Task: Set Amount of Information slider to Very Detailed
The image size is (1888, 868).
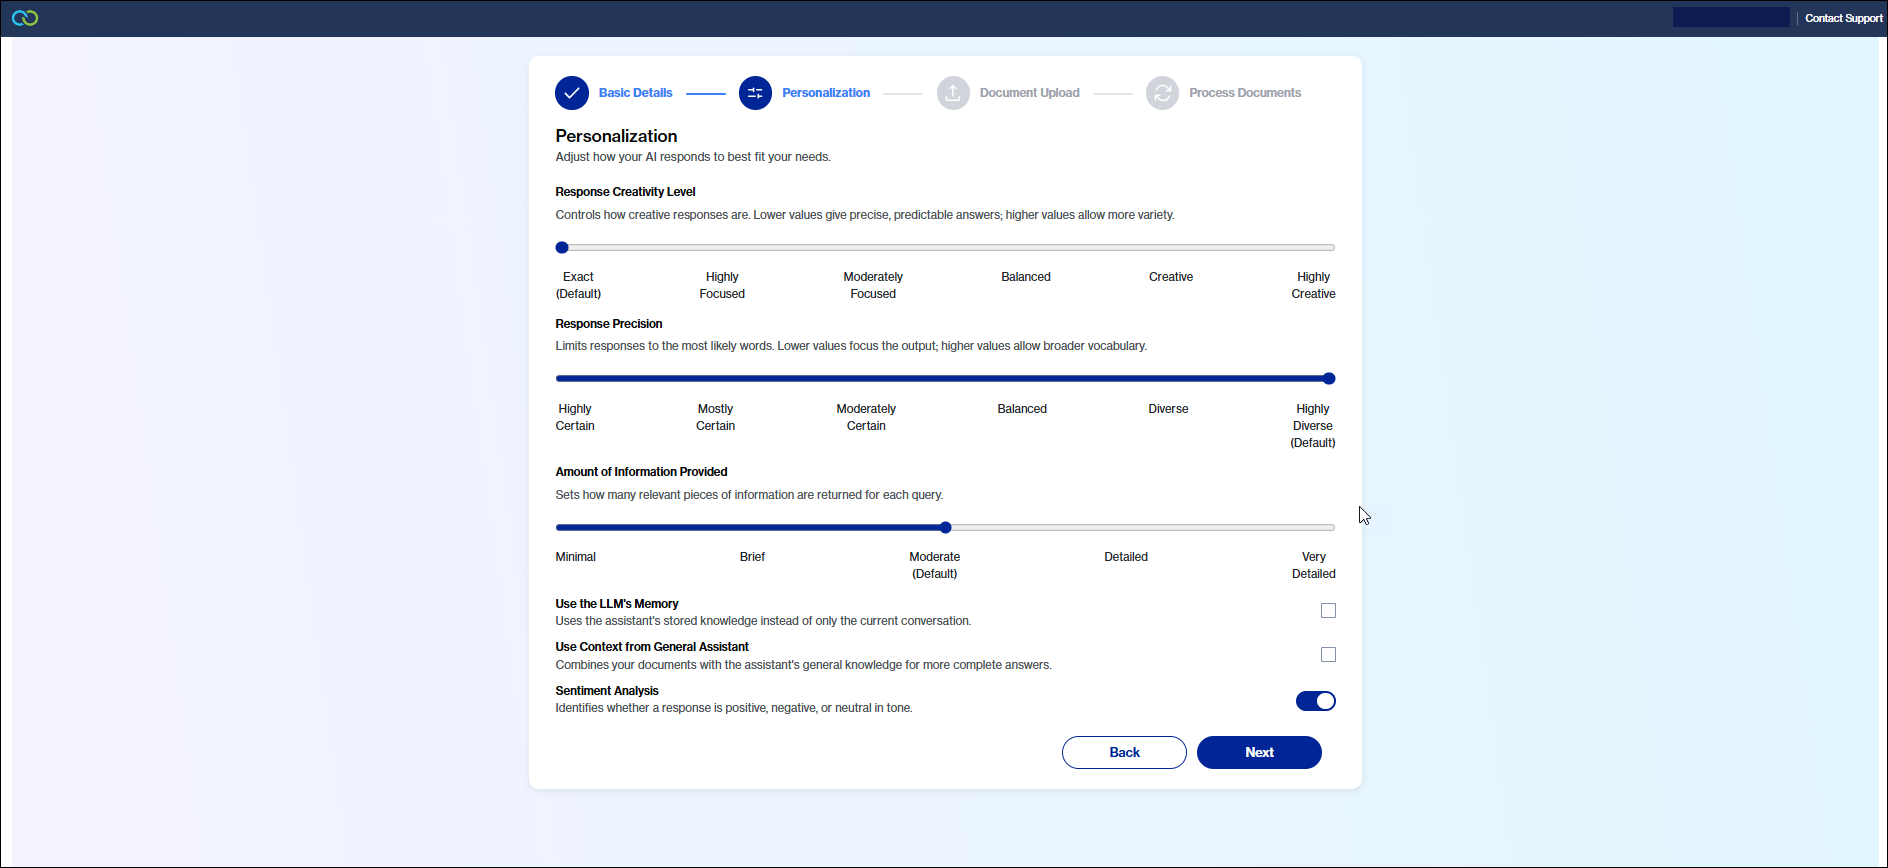Action: point(1328,528)
